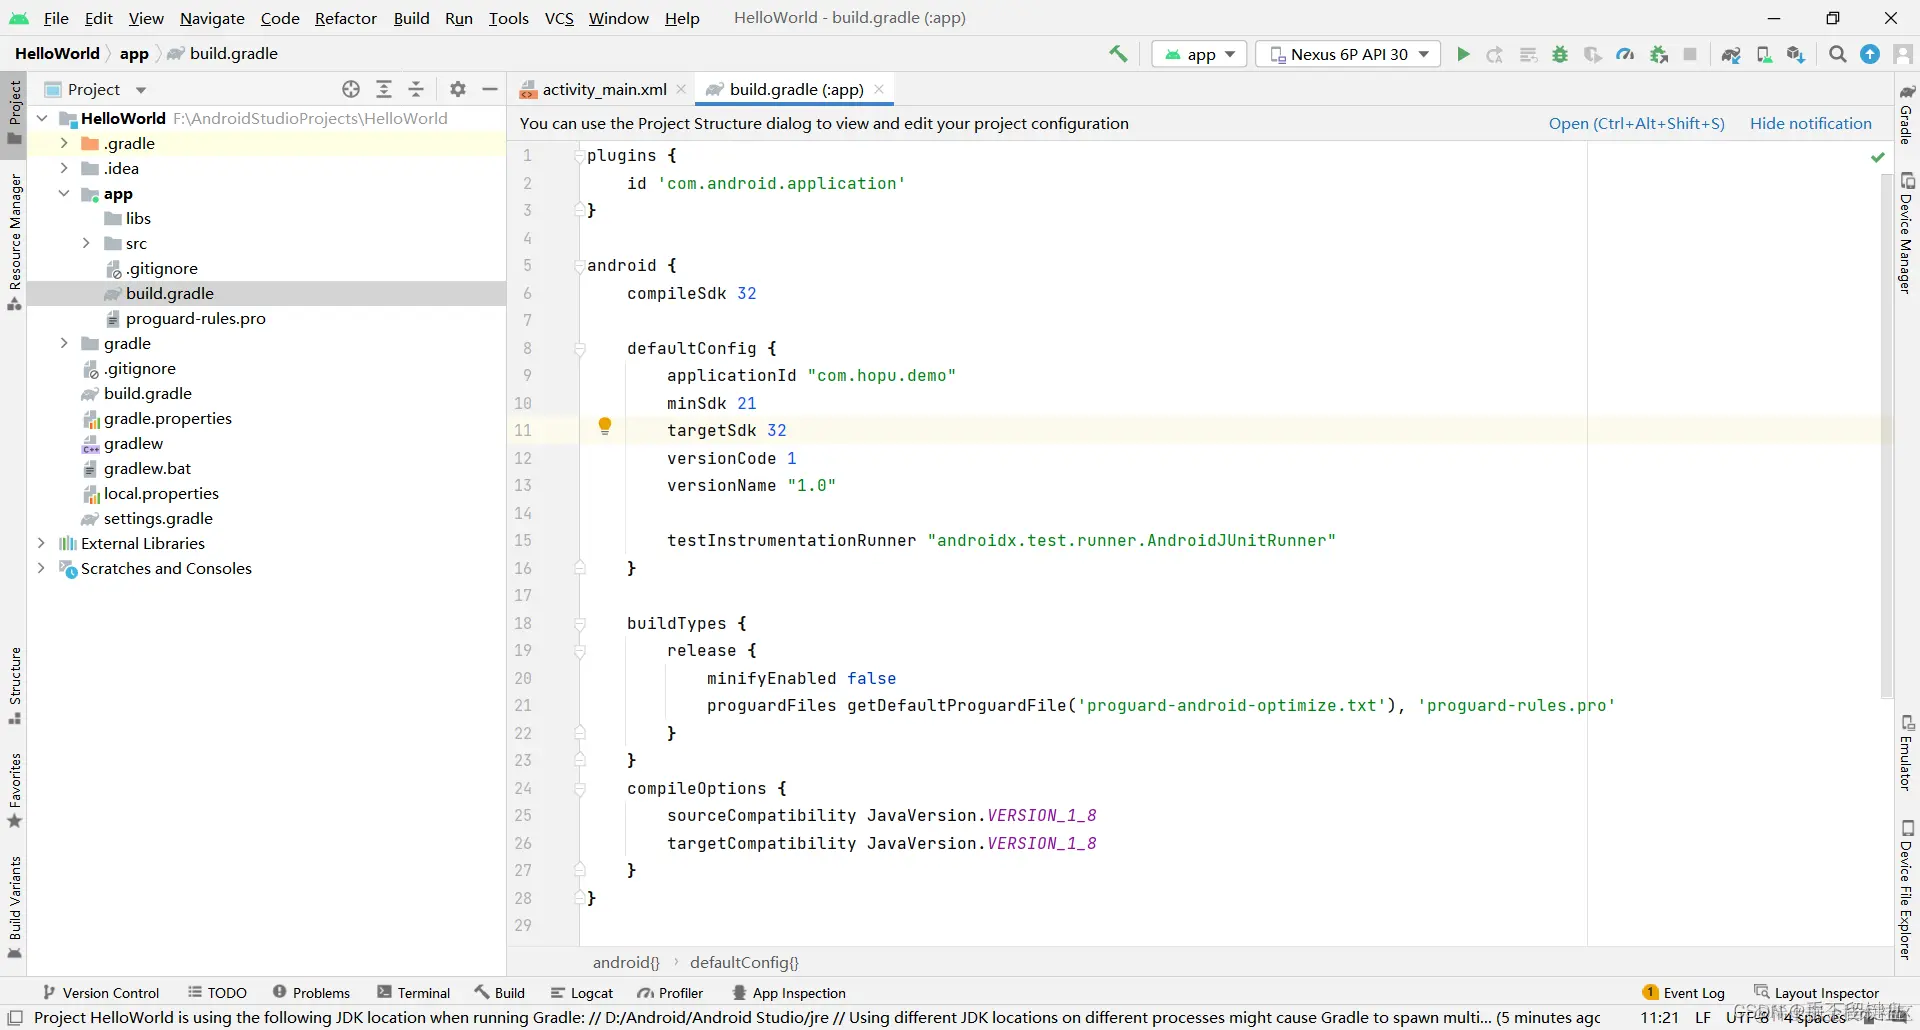Image resolution: width=1920 pixels, height=1030 pixels.
Task: Toggle the Structure tool window
Action: [14, 686]
